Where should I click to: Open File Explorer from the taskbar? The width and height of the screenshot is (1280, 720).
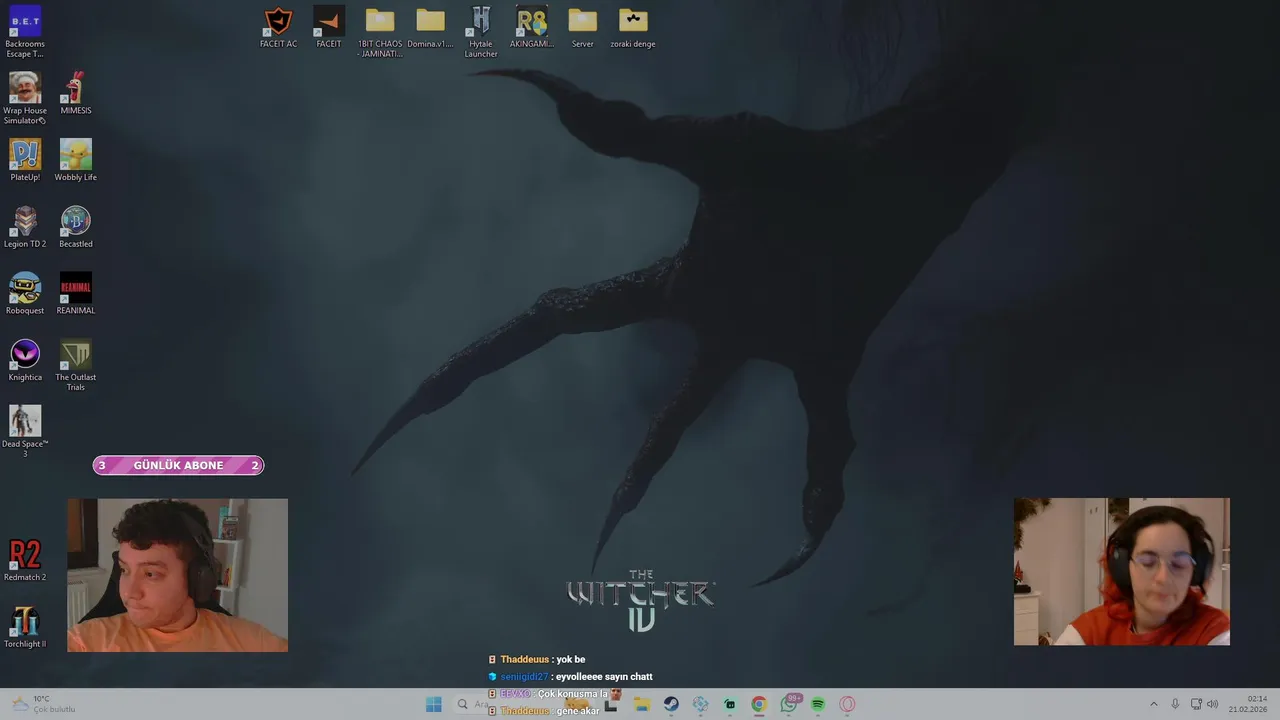pos(642,704)
